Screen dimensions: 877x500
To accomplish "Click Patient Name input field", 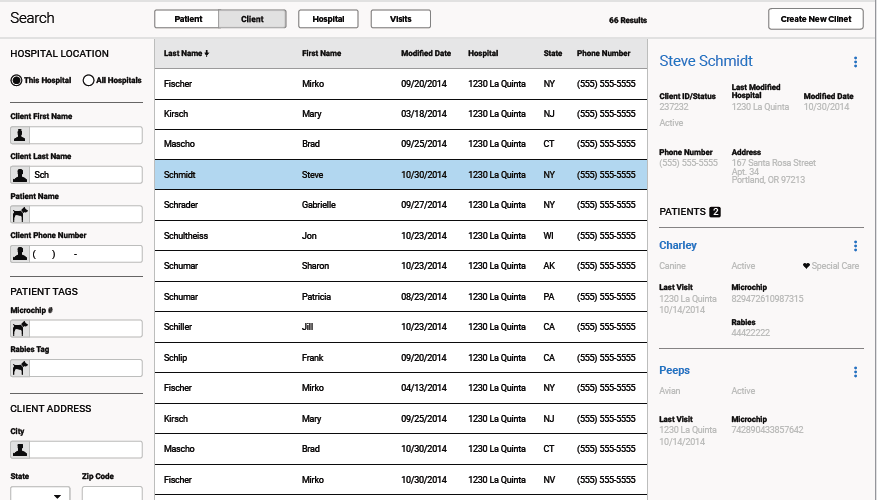I will 86,214.
